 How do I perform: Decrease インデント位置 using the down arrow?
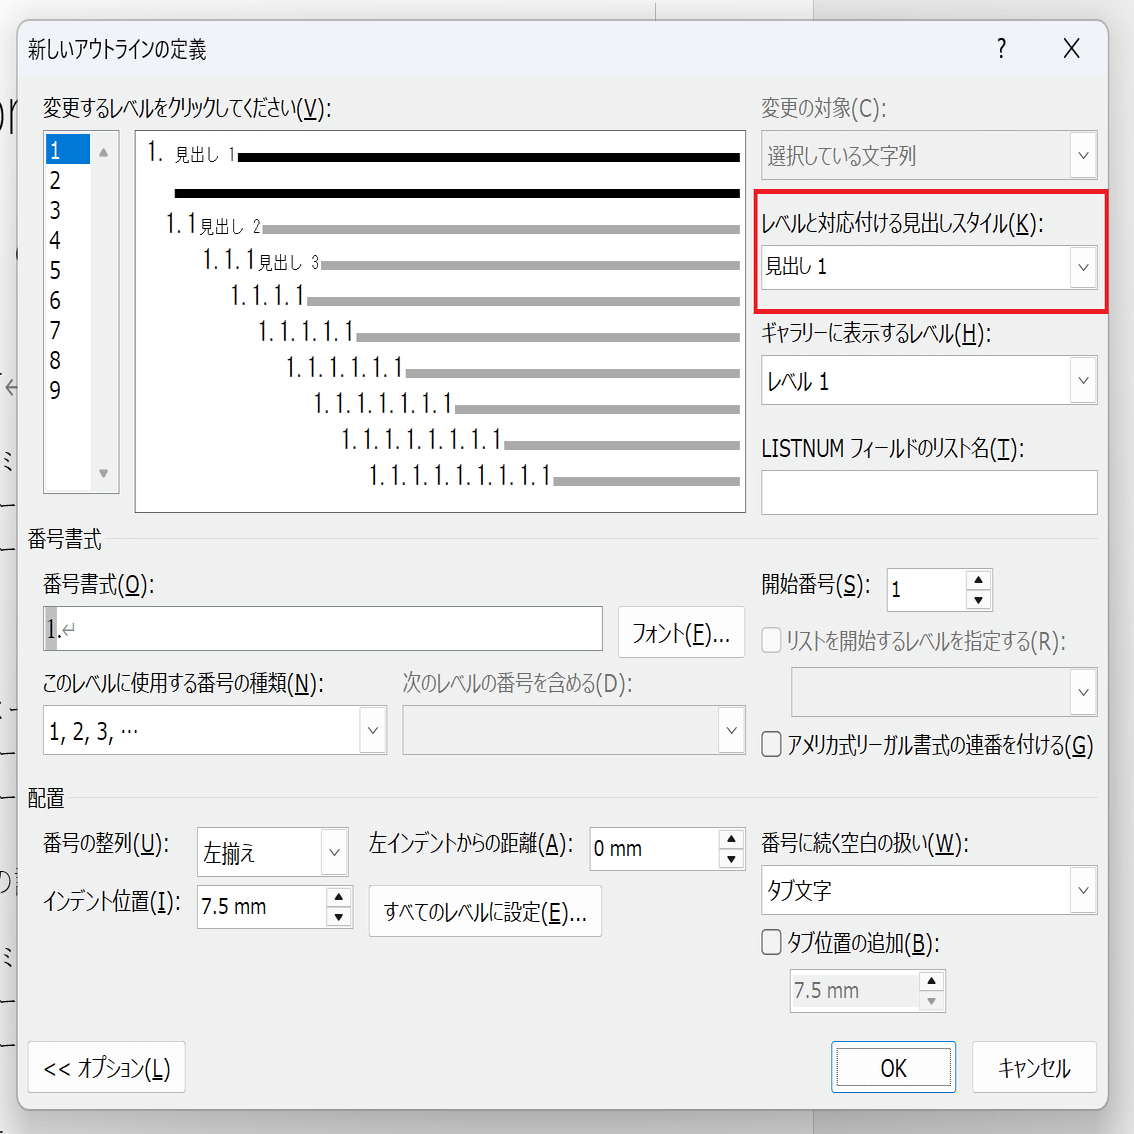(x=338, y=915)
